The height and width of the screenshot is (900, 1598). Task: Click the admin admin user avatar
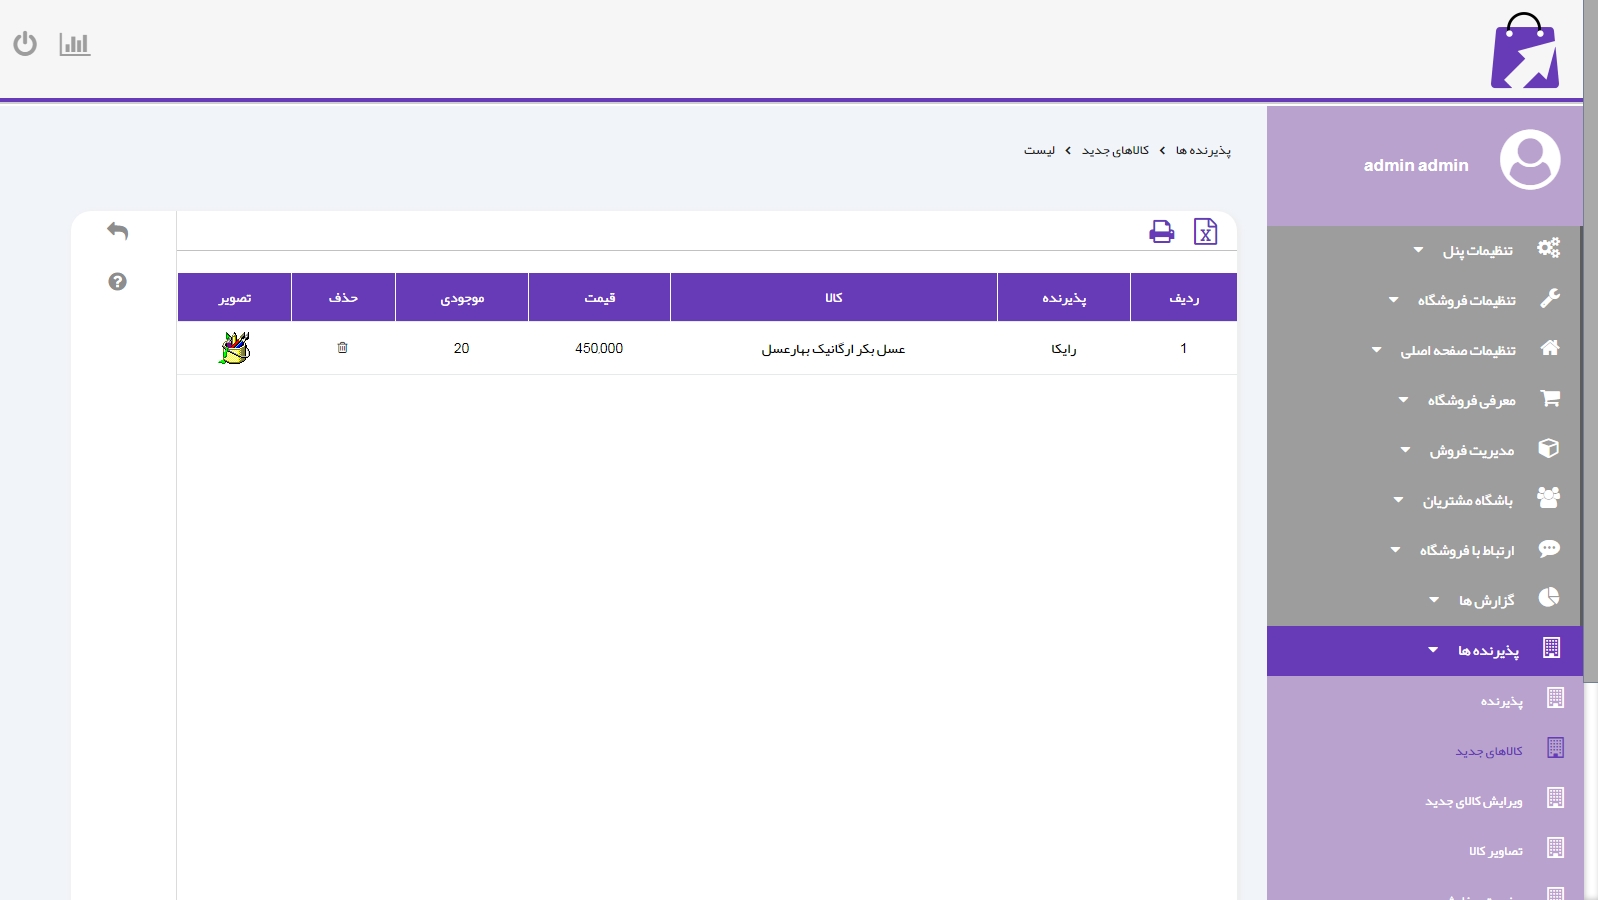tap(1529, 160)
